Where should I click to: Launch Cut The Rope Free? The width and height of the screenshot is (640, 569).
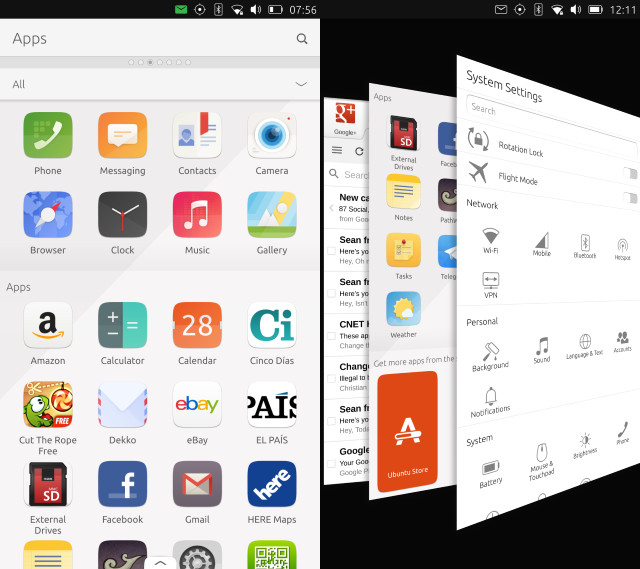pos(48,405)
